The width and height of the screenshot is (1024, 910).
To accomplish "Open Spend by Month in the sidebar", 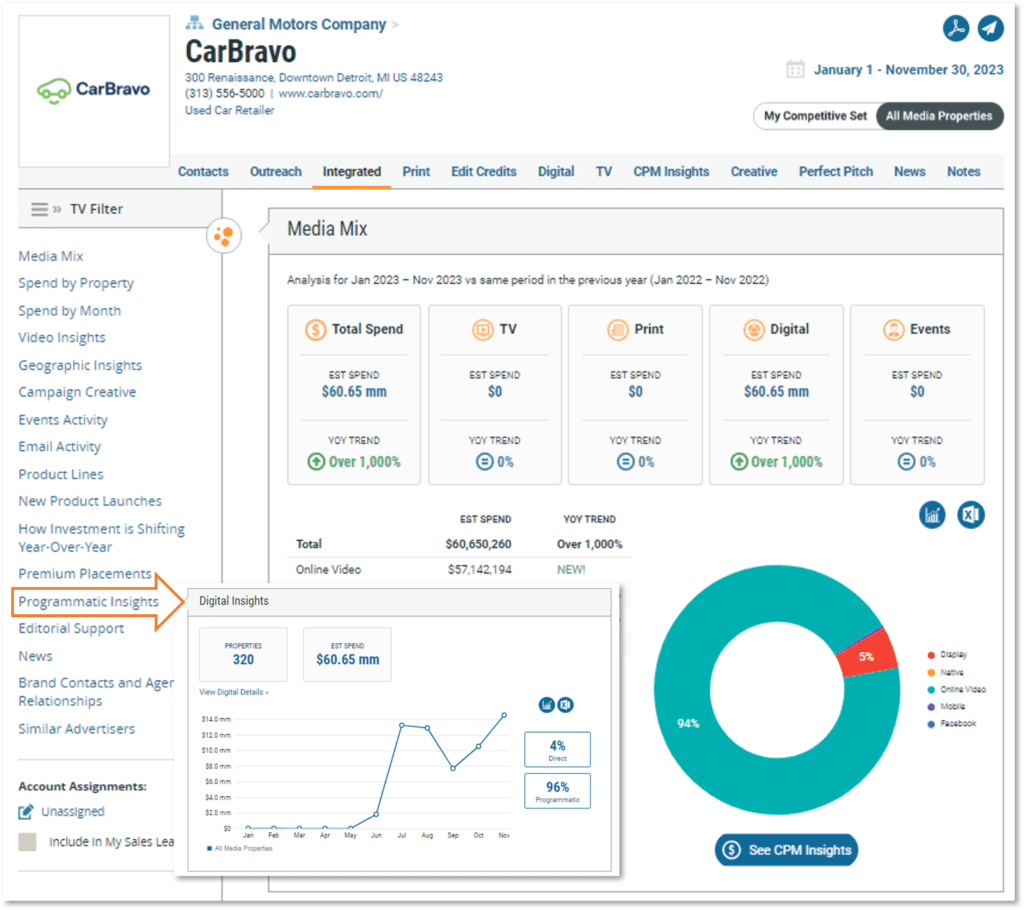I will click(69, 311).
